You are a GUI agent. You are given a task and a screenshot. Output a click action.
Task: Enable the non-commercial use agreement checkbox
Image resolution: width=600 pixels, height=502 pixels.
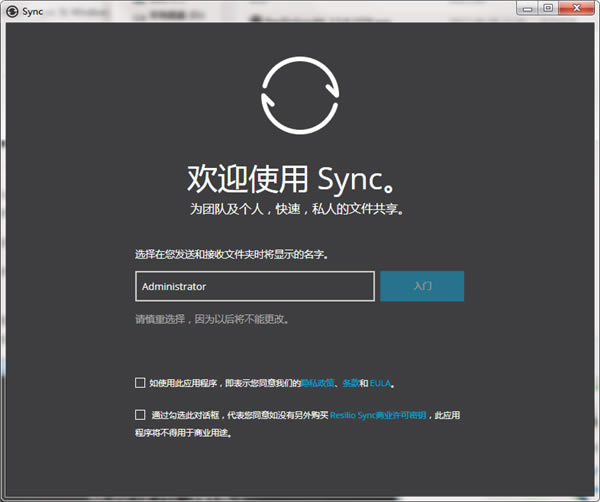coord(140,414)
